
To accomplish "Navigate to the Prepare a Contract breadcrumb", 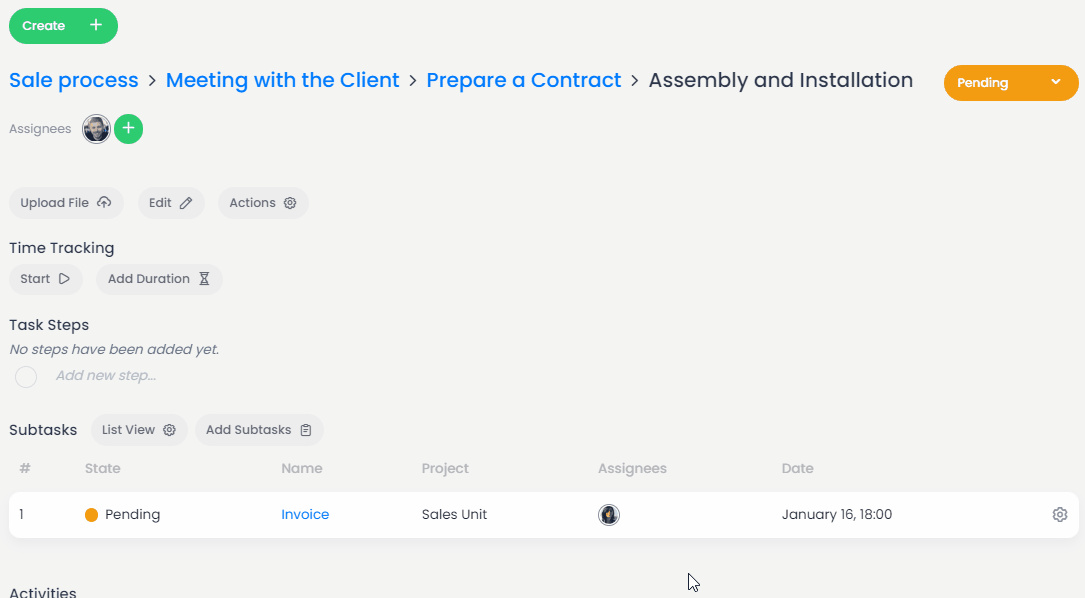I will click(x=523, y=80).
